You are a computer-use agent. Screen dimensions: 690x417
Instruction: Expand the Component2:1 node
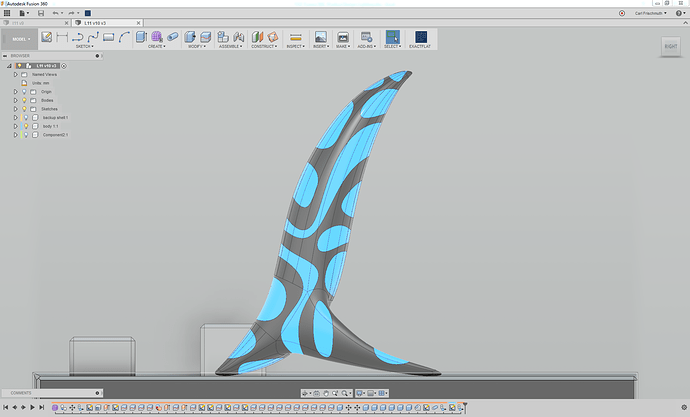pyautogui.click(x=16, y=135)
